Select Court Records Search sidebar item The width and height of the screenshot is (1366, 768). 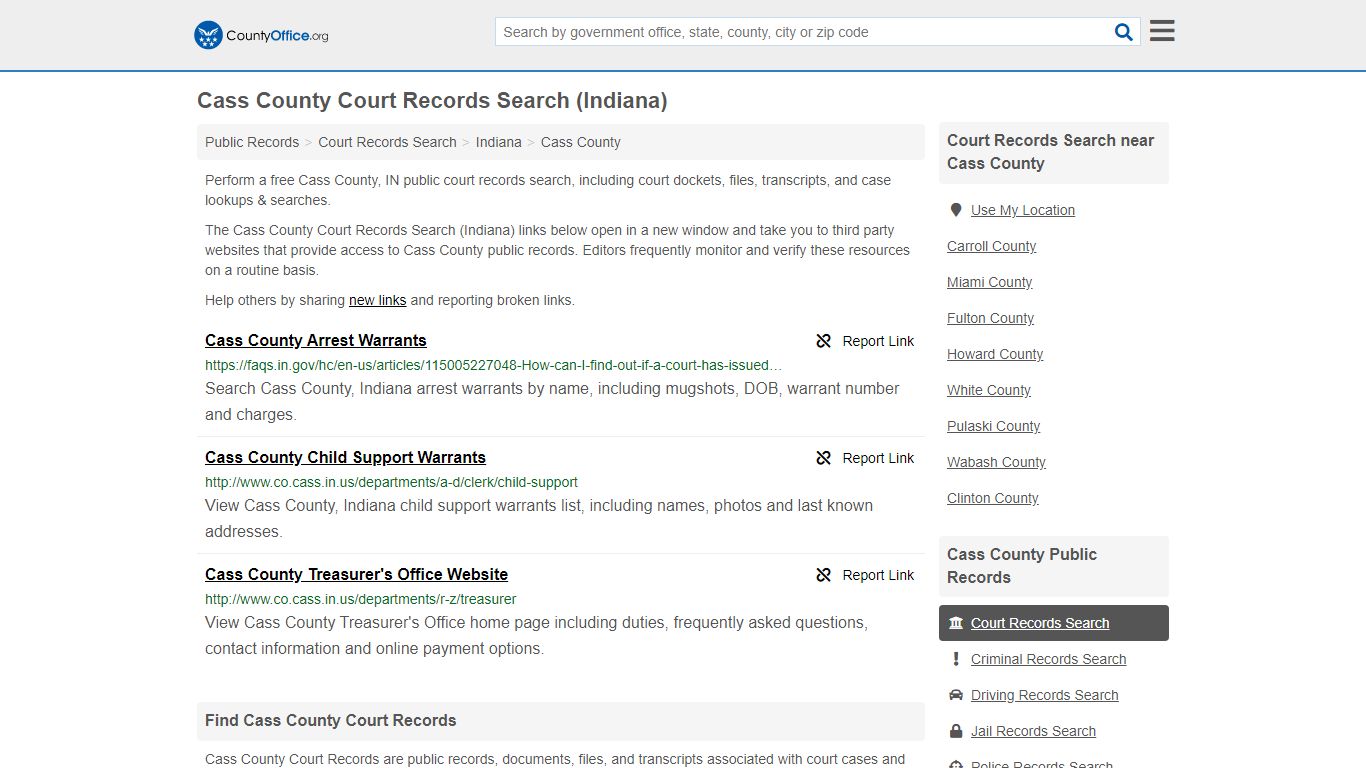point(1054,623)
